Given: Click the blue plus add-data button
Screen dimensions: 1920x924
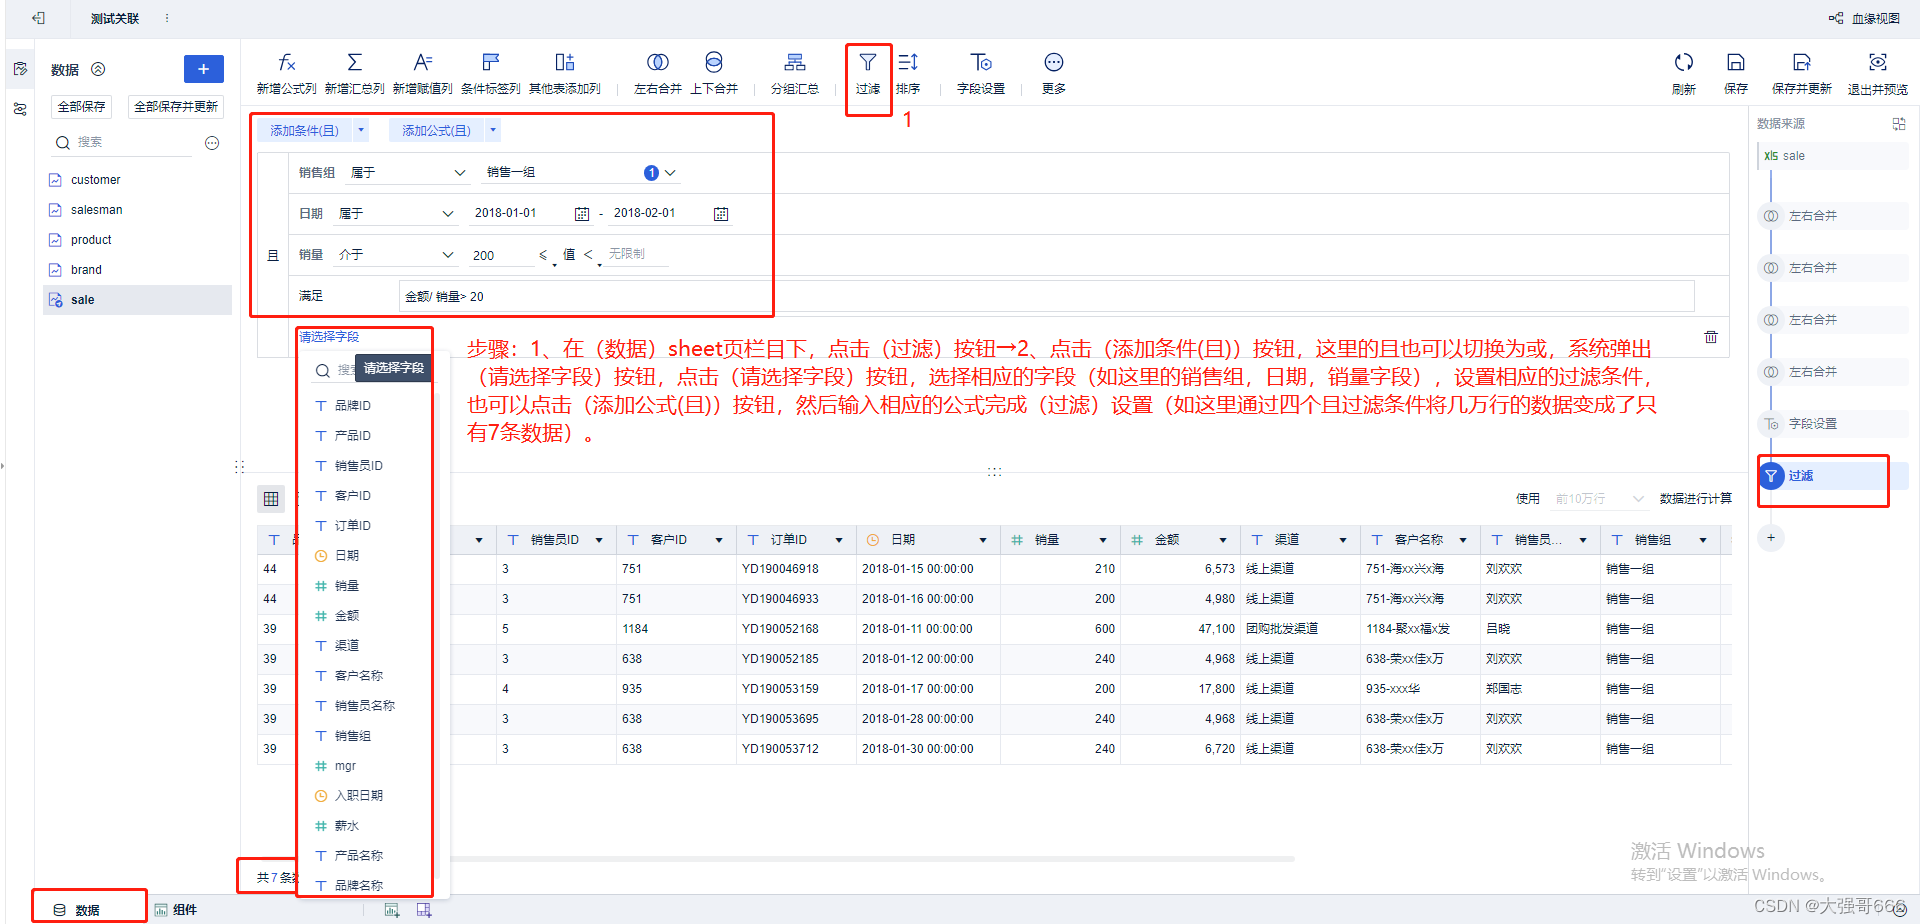Looking at the screenshot, I should 203,69.
